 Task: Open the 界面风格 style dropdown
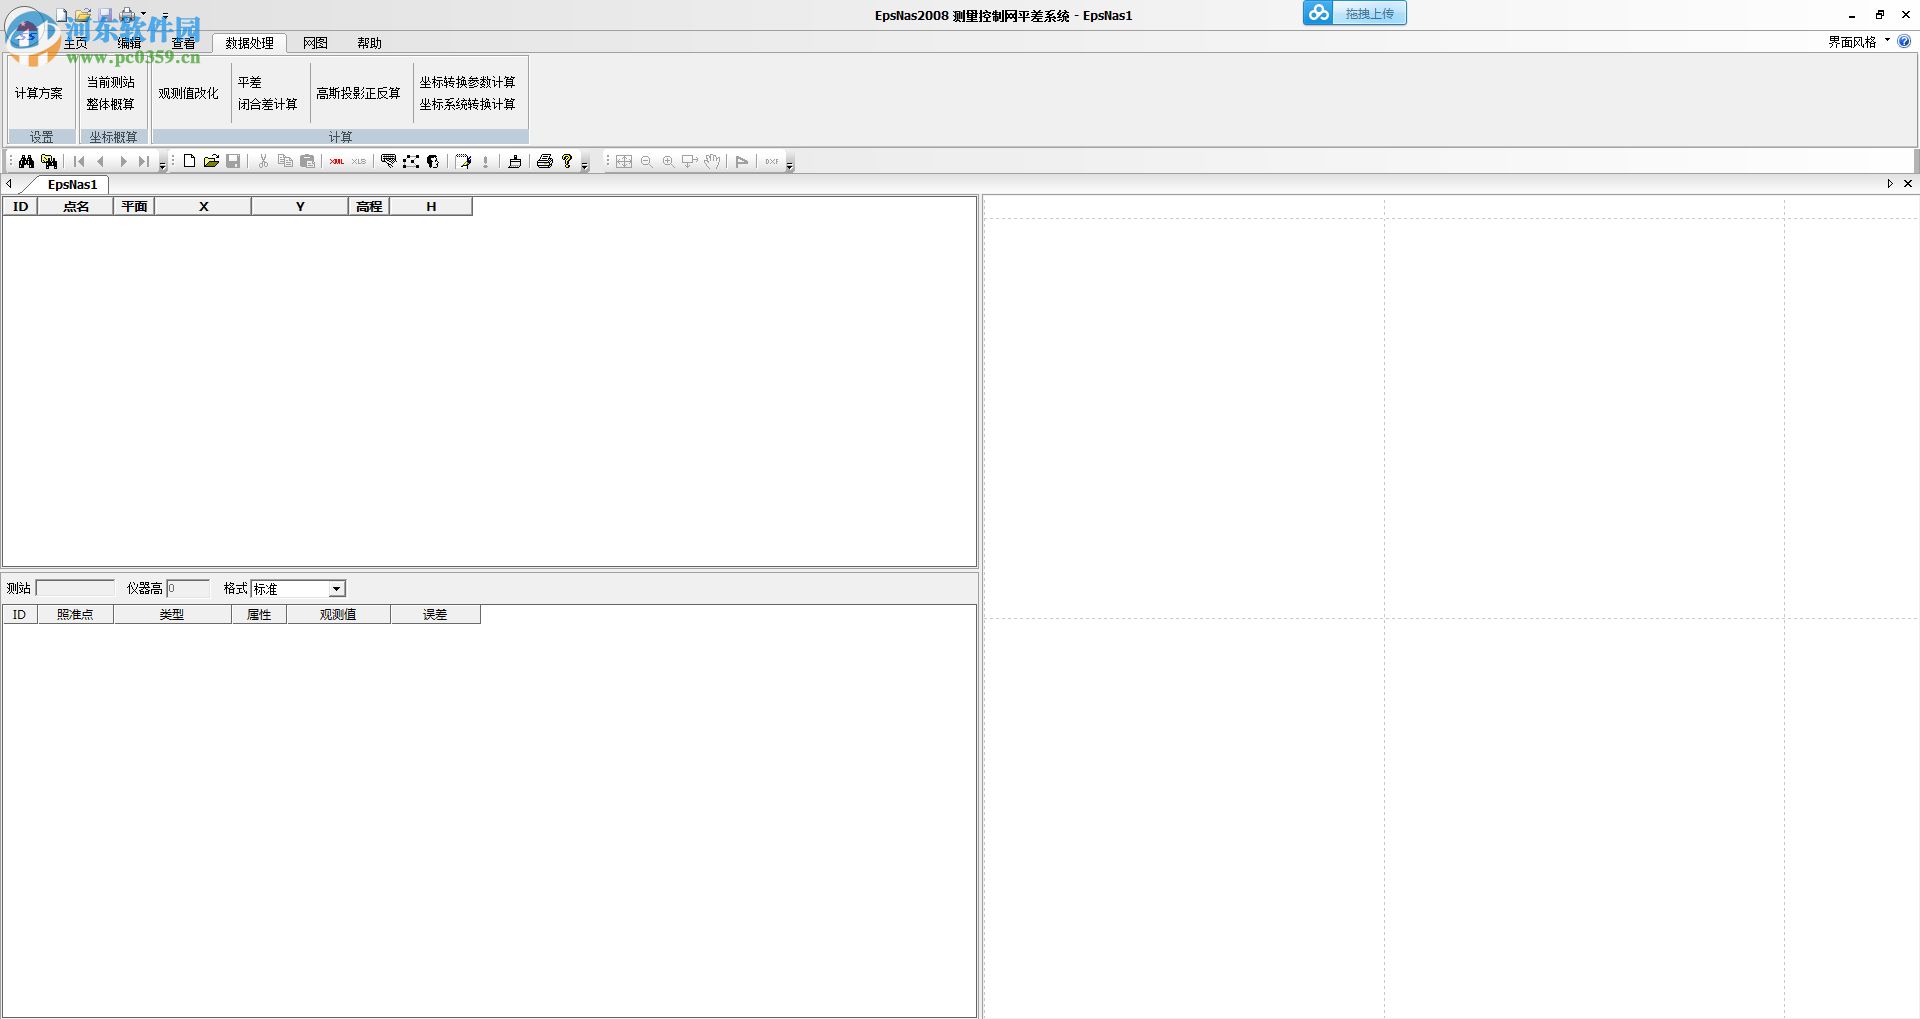(x=1859, y=42)
